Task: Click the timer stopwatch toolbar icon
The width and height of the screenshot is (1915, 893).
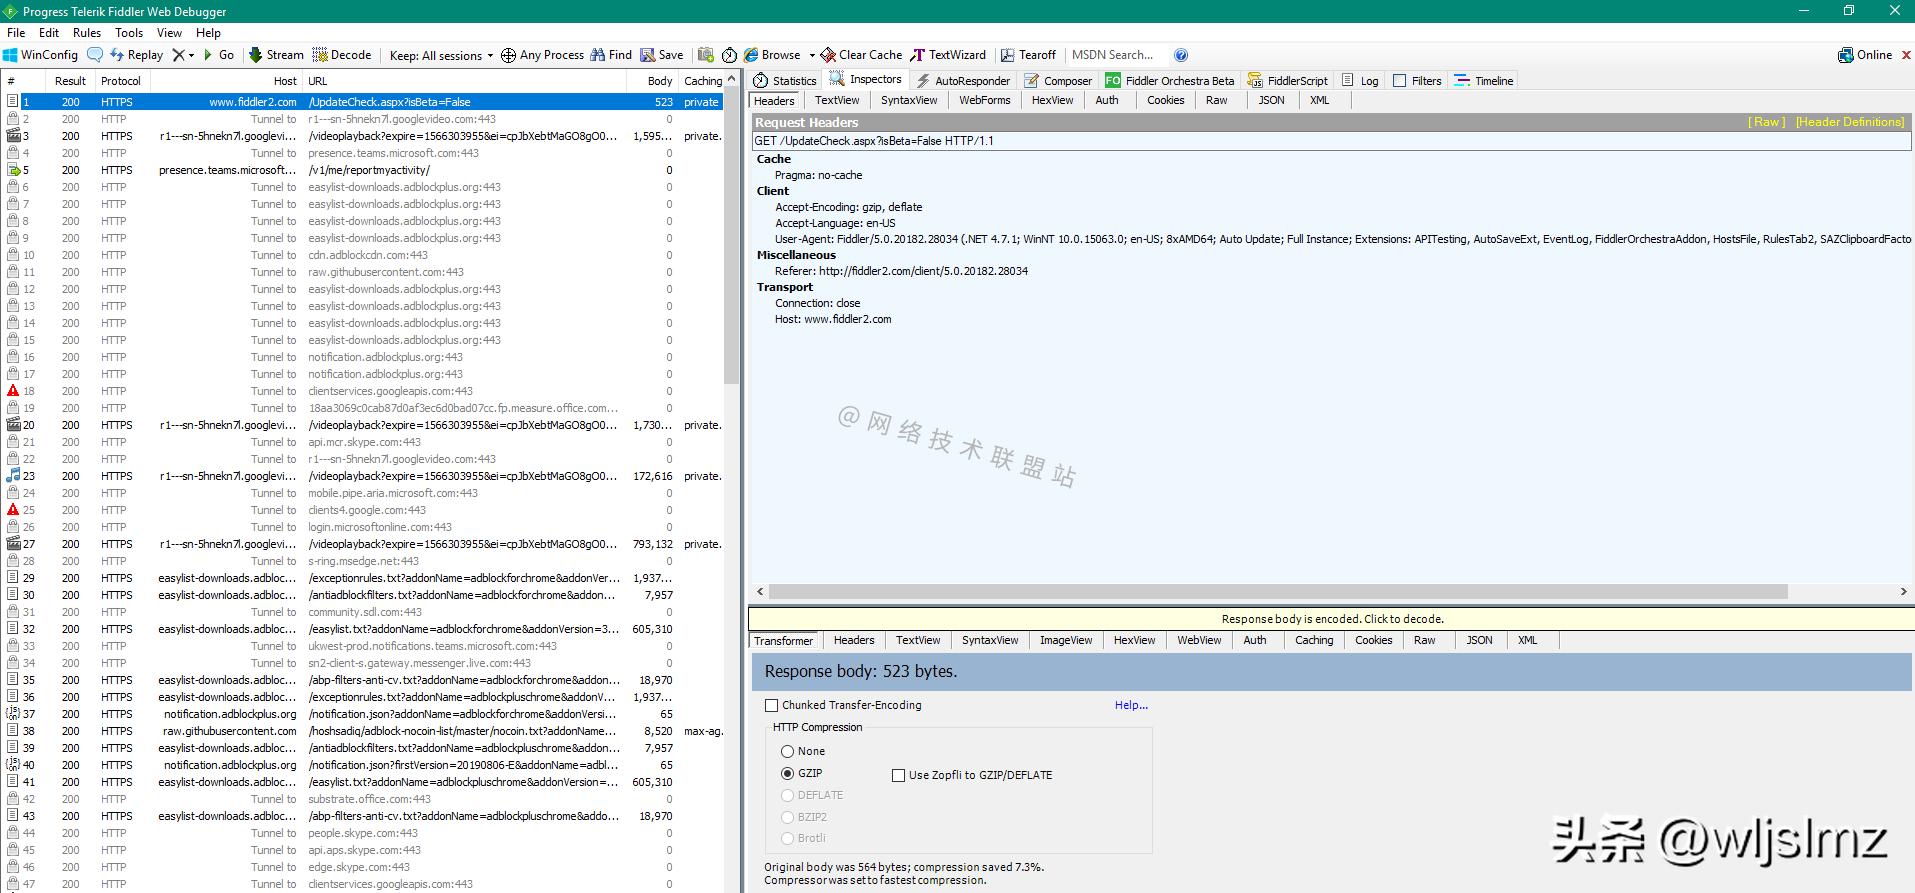Action: 729,55
